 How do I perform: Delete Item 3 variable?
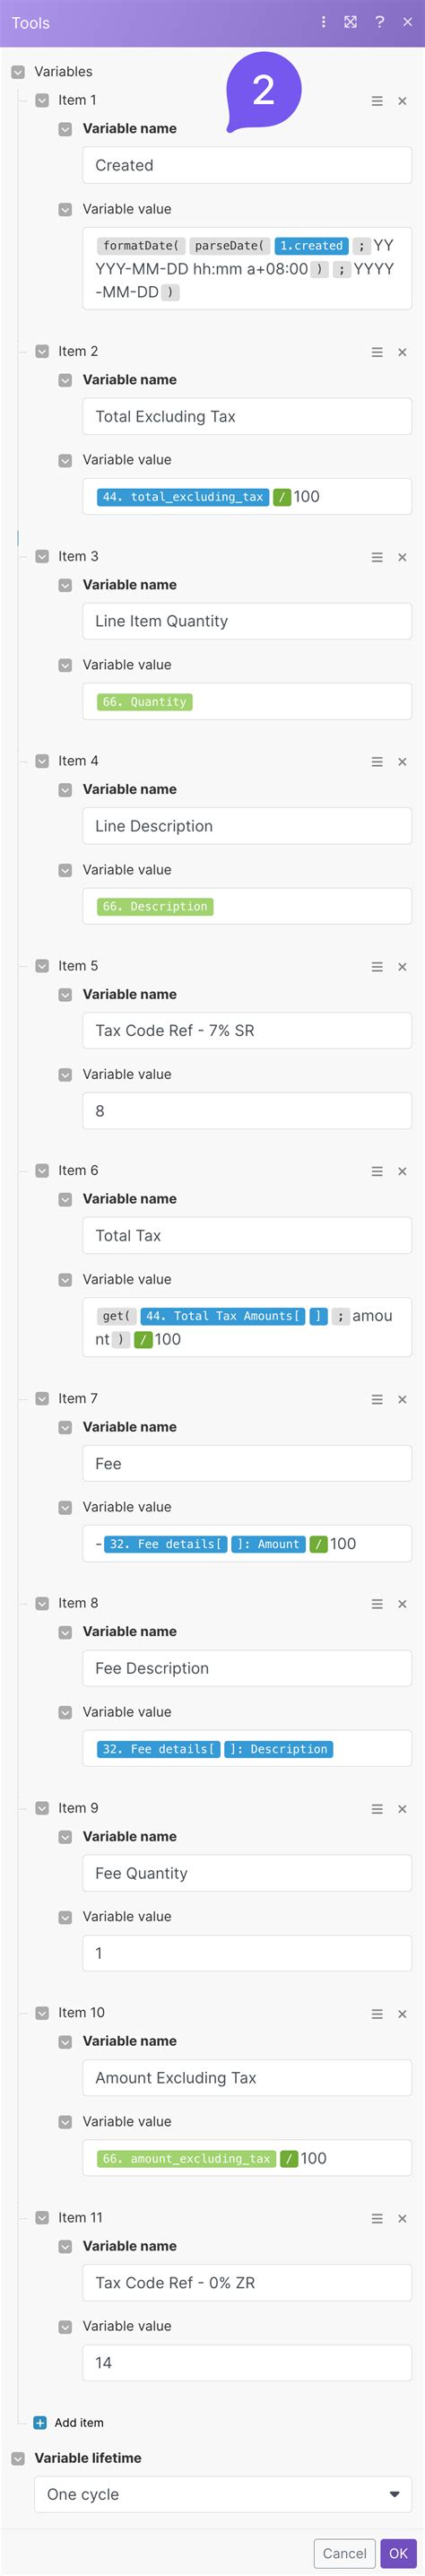(402, 557)
